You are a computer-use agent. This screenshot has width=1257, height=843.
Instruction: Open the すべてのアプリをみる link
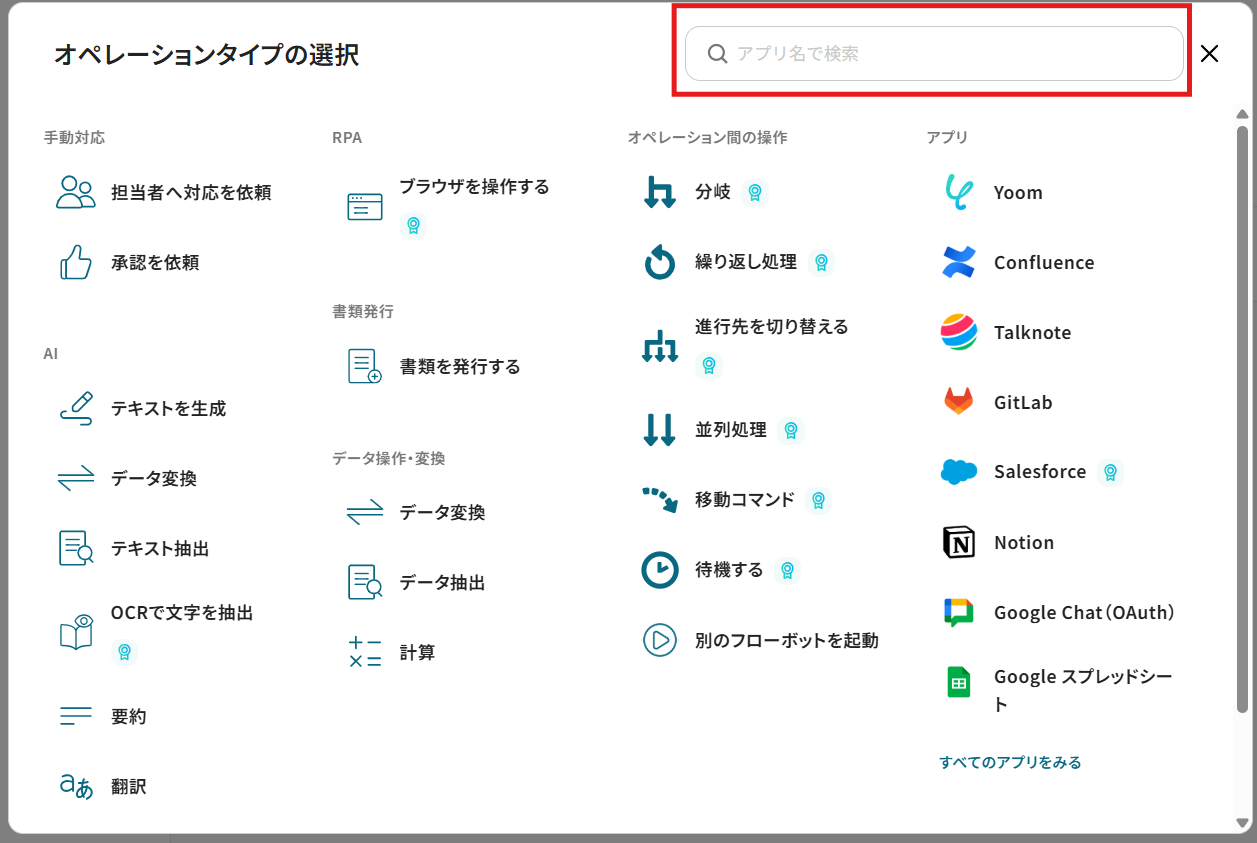(x=1010, y=762)
